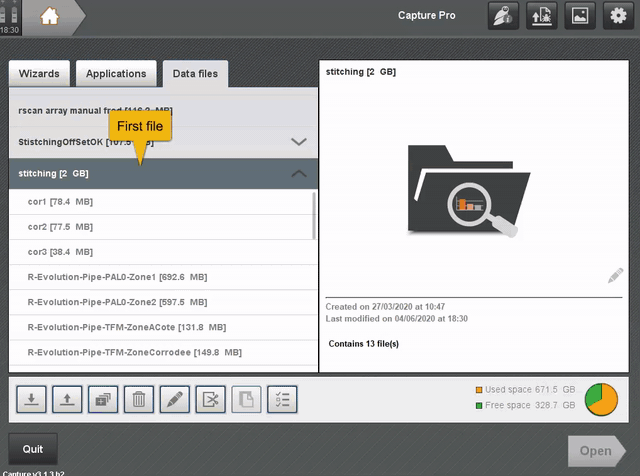This screenshot has width=640, height=476.
Task: Click the paste toolbar button
Action: 246,399
